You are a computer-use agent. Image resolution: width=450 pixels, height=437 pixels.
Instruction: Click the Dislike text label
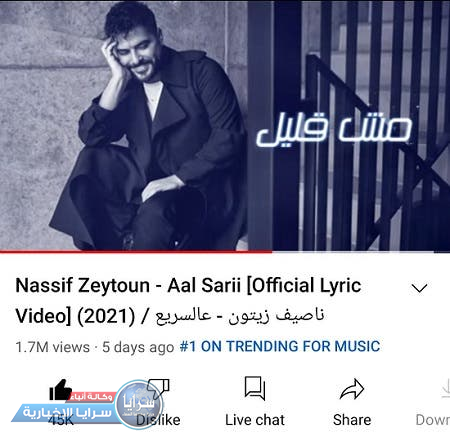[158, 420]
